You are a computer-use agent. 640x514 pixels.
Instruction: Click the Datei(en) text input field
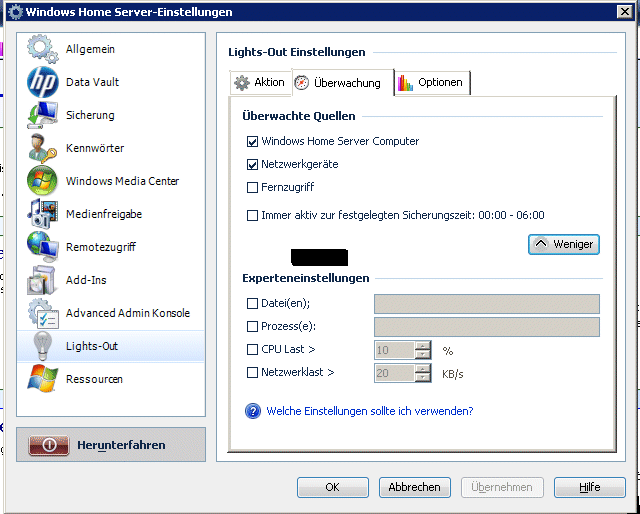pos(487,304)
